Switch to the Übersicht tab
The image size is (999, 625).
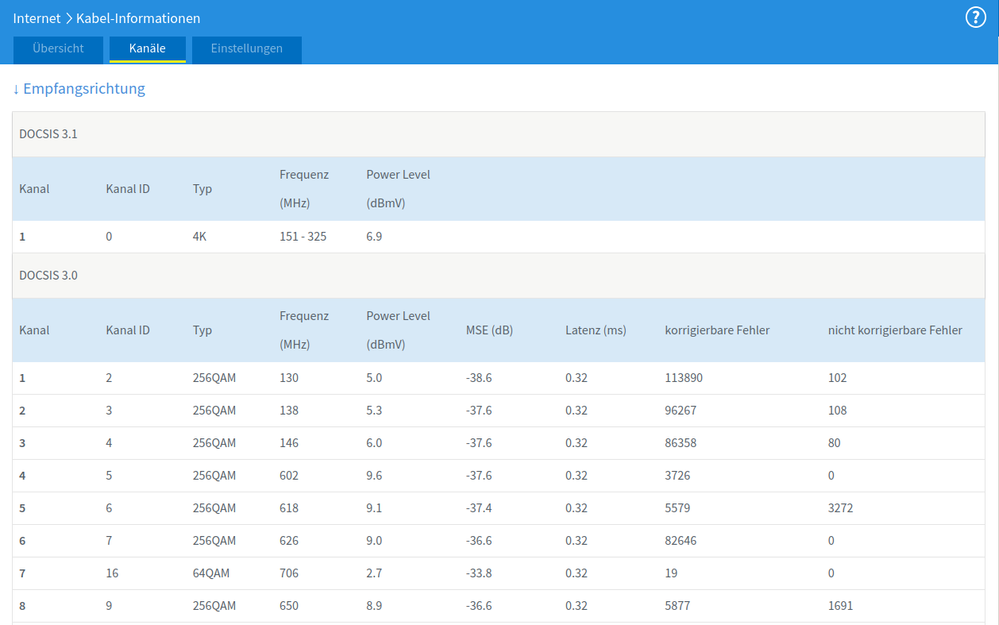57,49
